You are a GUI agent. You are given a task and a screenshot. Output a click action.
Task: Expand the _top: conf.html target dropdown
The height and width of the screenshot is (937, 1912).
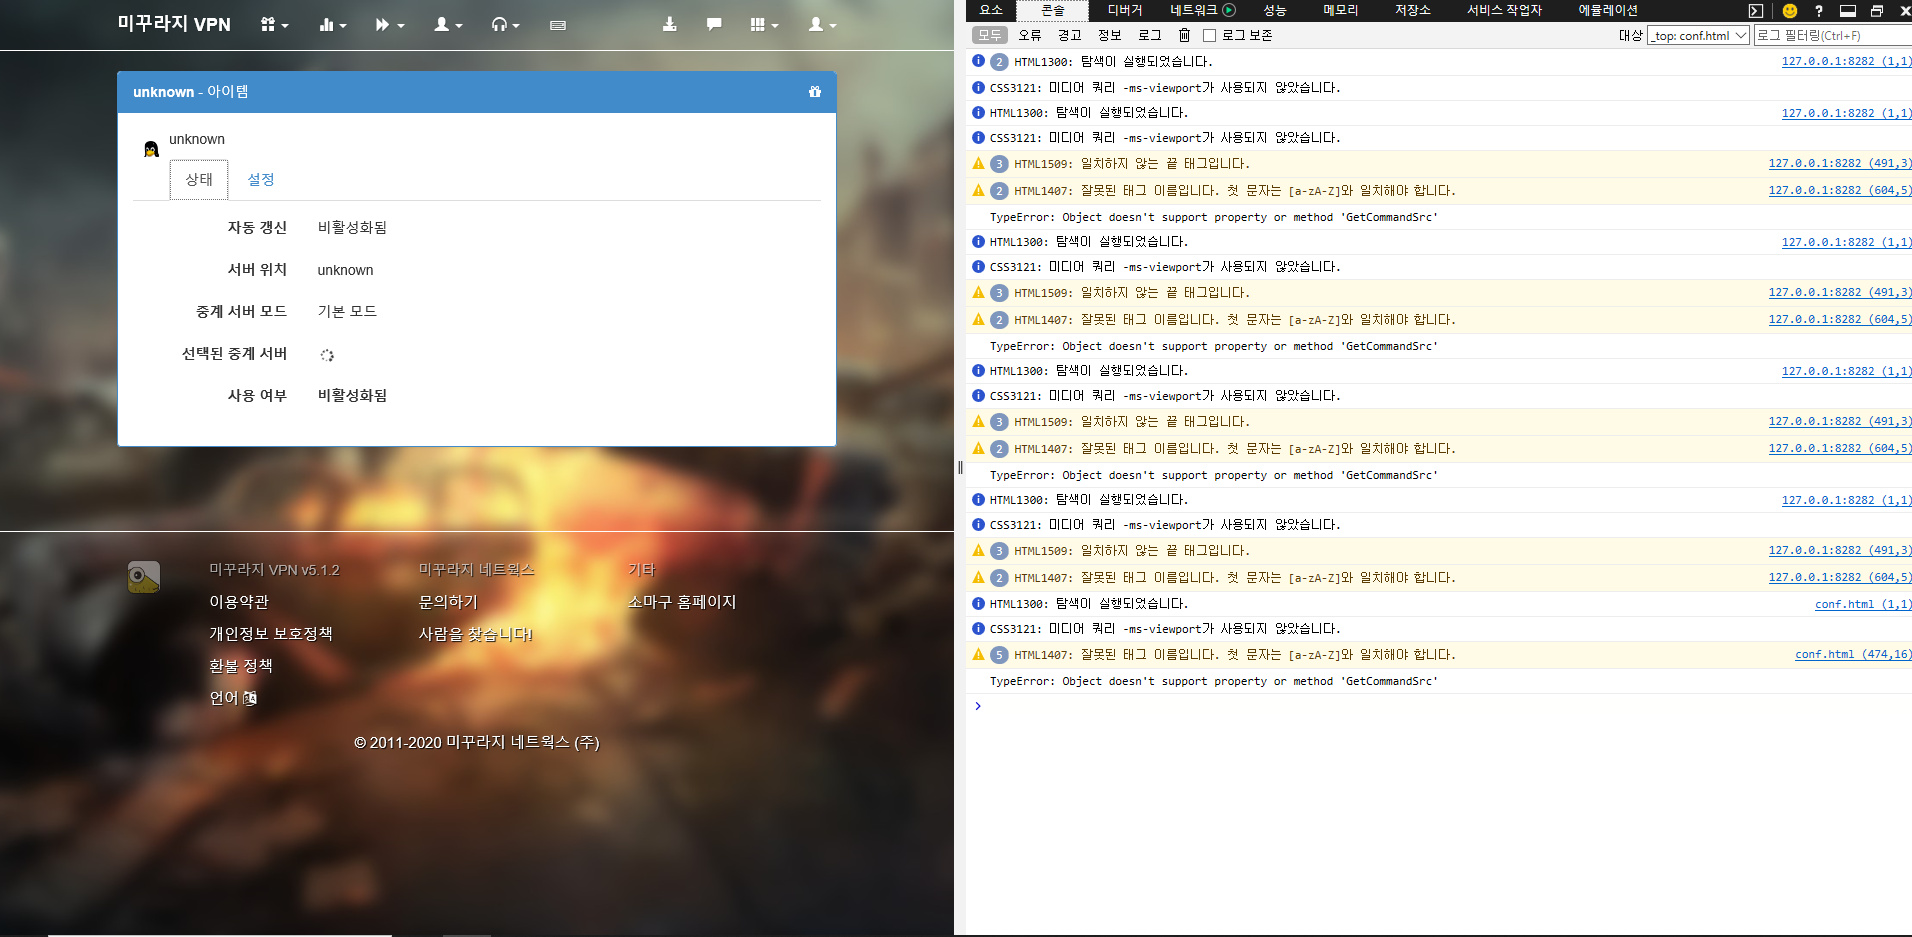click(x=1697, y=35)
